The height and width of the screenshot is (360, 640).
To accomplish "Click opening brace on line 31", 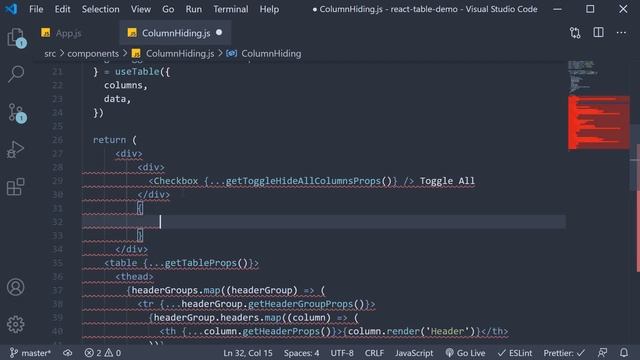I will [x=140, y=208].
